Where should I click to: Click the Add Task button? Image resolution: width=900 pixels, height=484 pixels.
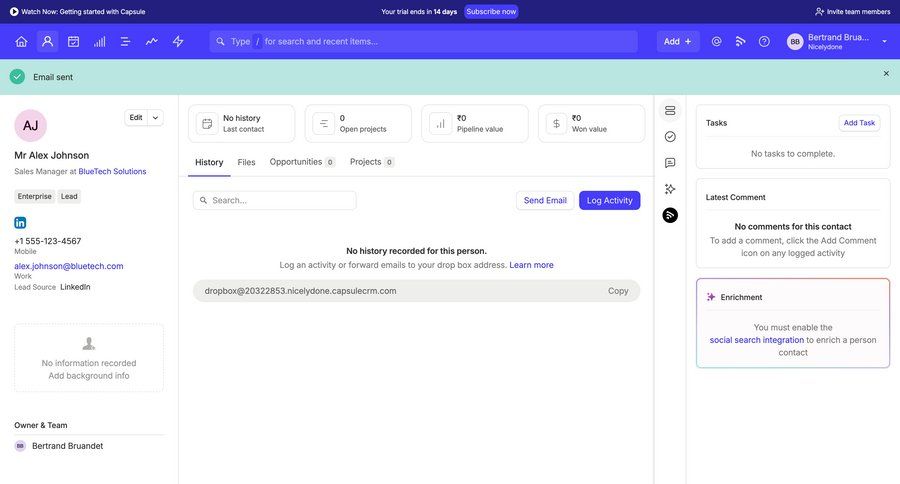[859, 123]
